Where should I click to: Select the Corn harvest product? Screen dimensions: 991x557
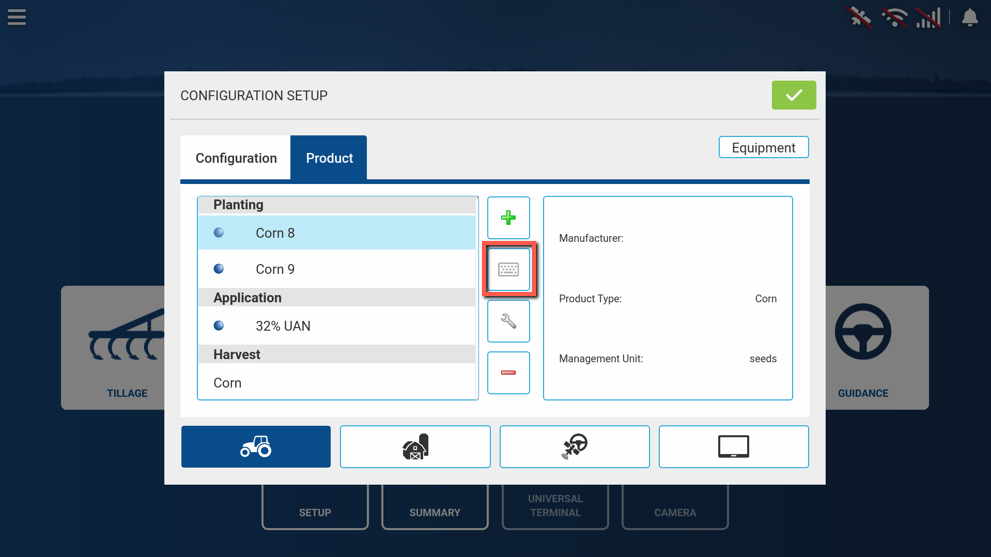click(337, 383)
